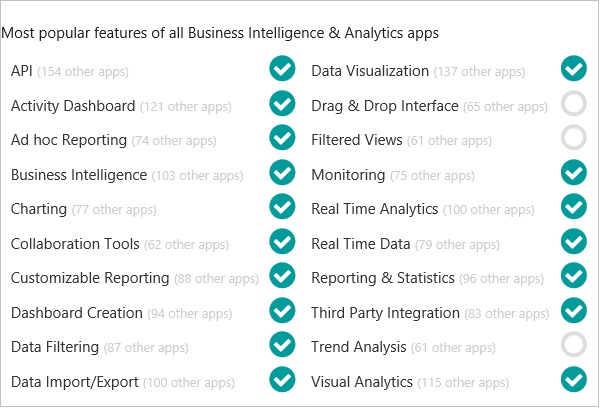Click the teal checkmark beside API
Screen dimensions: 600x408
[282, 69]
